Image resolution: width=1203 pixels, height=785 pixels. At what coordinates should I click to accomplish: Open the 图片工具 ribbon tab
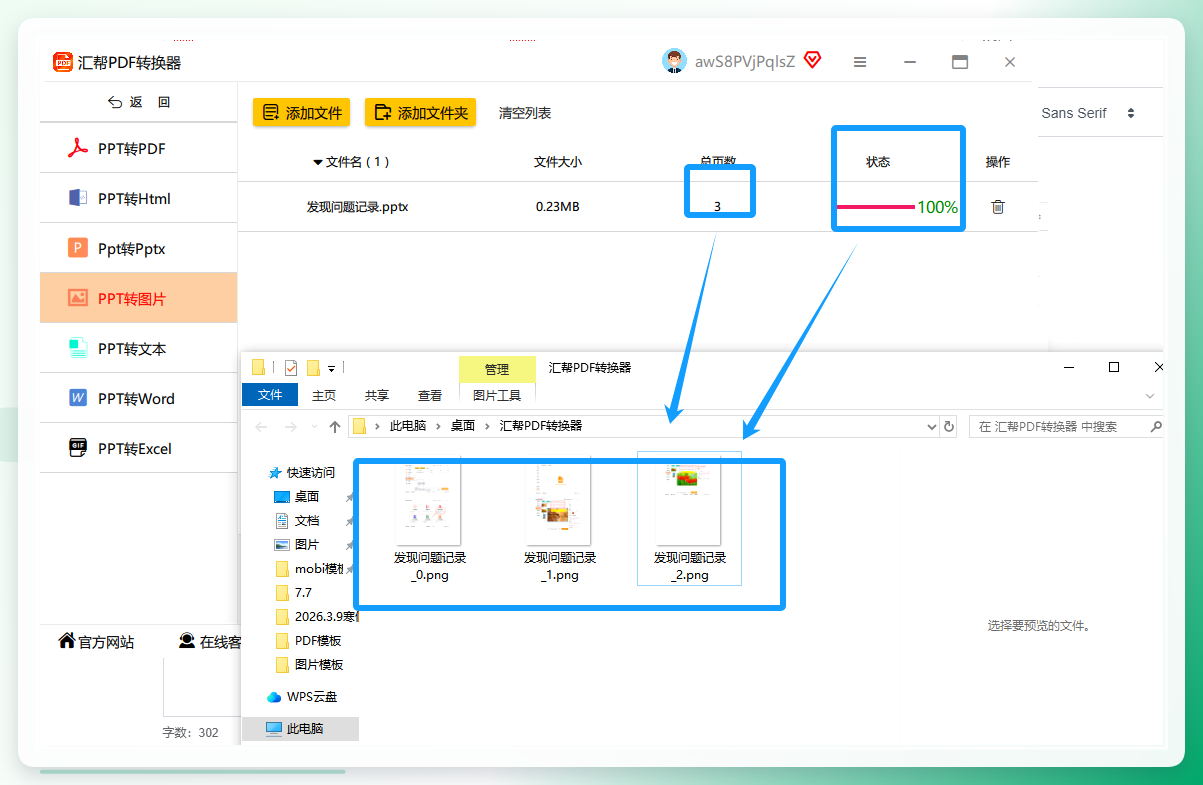(497, 395)
